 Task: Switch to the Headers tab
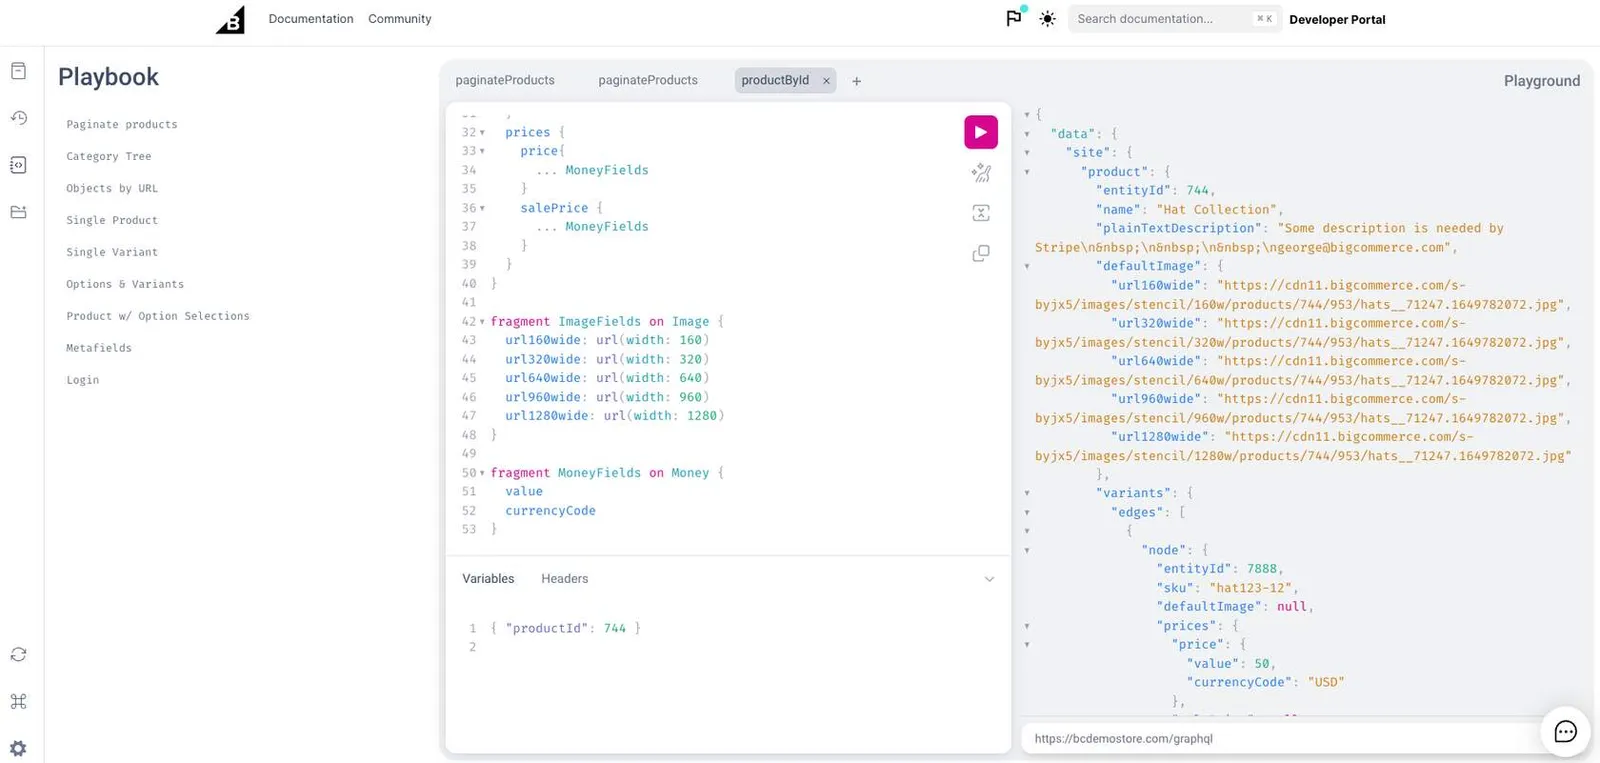[565, 579]
